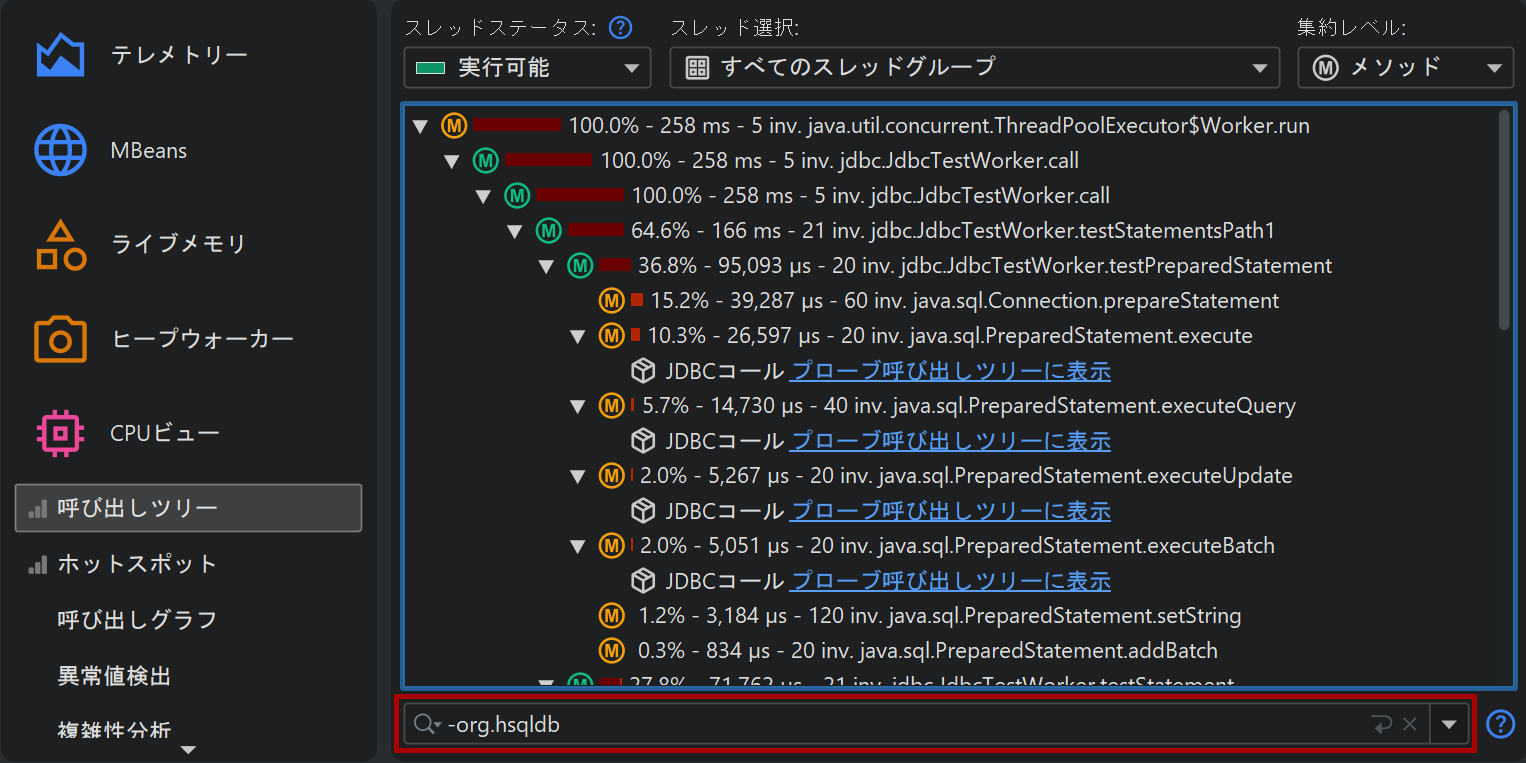Screen dimensions: 1526x763
Task: Click the ヒープウォーカー camera icon
Action: pos(60,339)
